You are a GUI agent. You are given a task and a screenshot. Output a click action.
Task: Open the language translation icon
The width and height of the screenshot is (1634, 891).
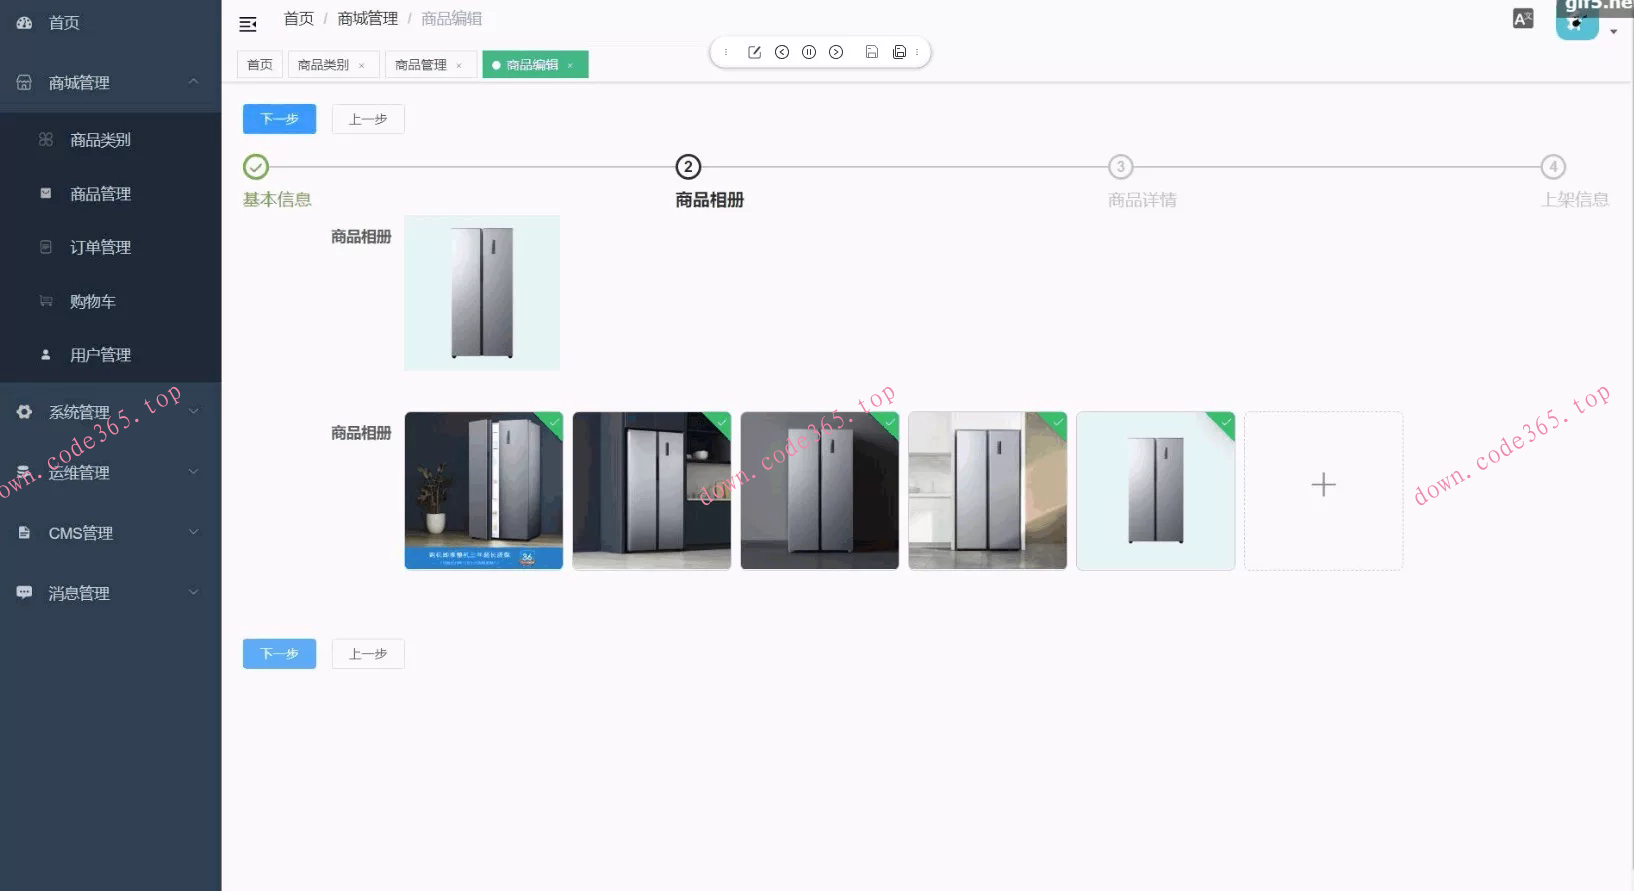pyautogui.click(x=1523, y=19)
